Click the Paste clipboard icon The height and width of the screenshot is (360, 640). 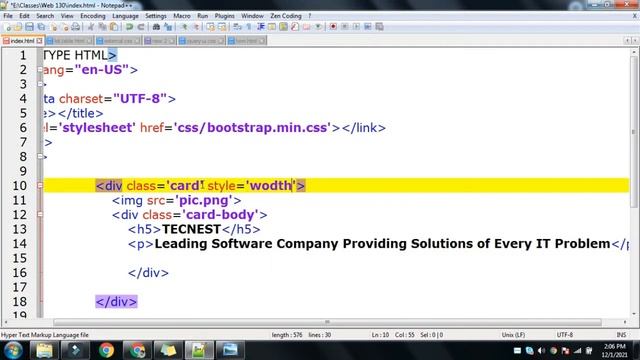[x=114, y=27]
